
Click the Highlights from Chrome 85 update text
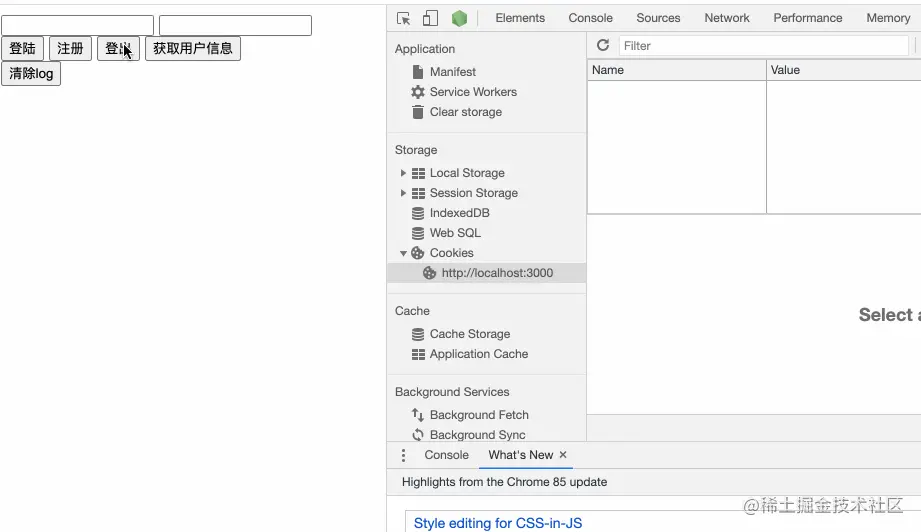pyautogui.click(x=504, y=482)
